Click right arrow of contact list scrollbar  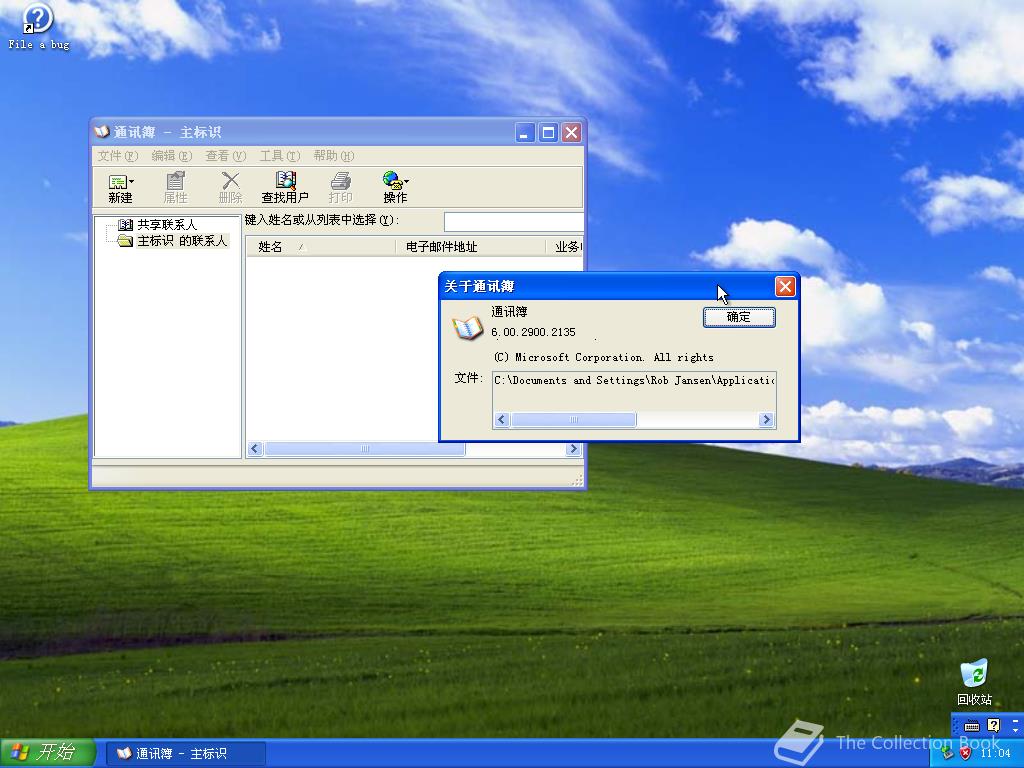coord(573,449)
